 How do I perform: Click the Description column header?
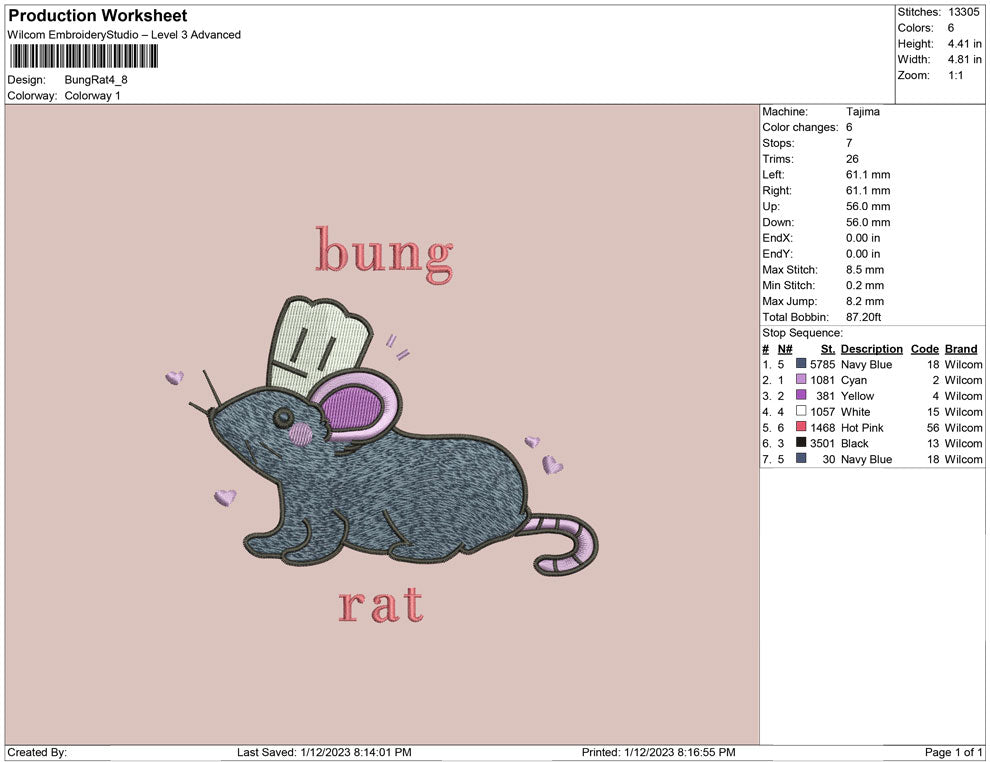[x=871, y=349]
